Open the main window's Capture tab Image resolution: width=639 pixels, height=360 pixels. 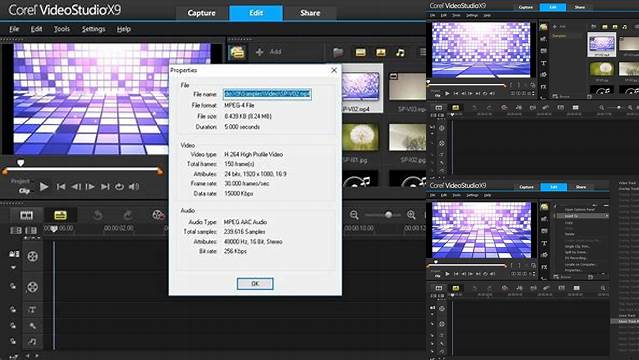point(201,13)
